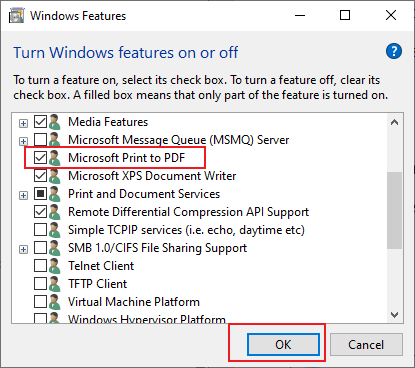Click the icon beside Remote Differential Compression API Support
Image resolution: width=415 pixels, height=368 pixels.
coord(54,212)
